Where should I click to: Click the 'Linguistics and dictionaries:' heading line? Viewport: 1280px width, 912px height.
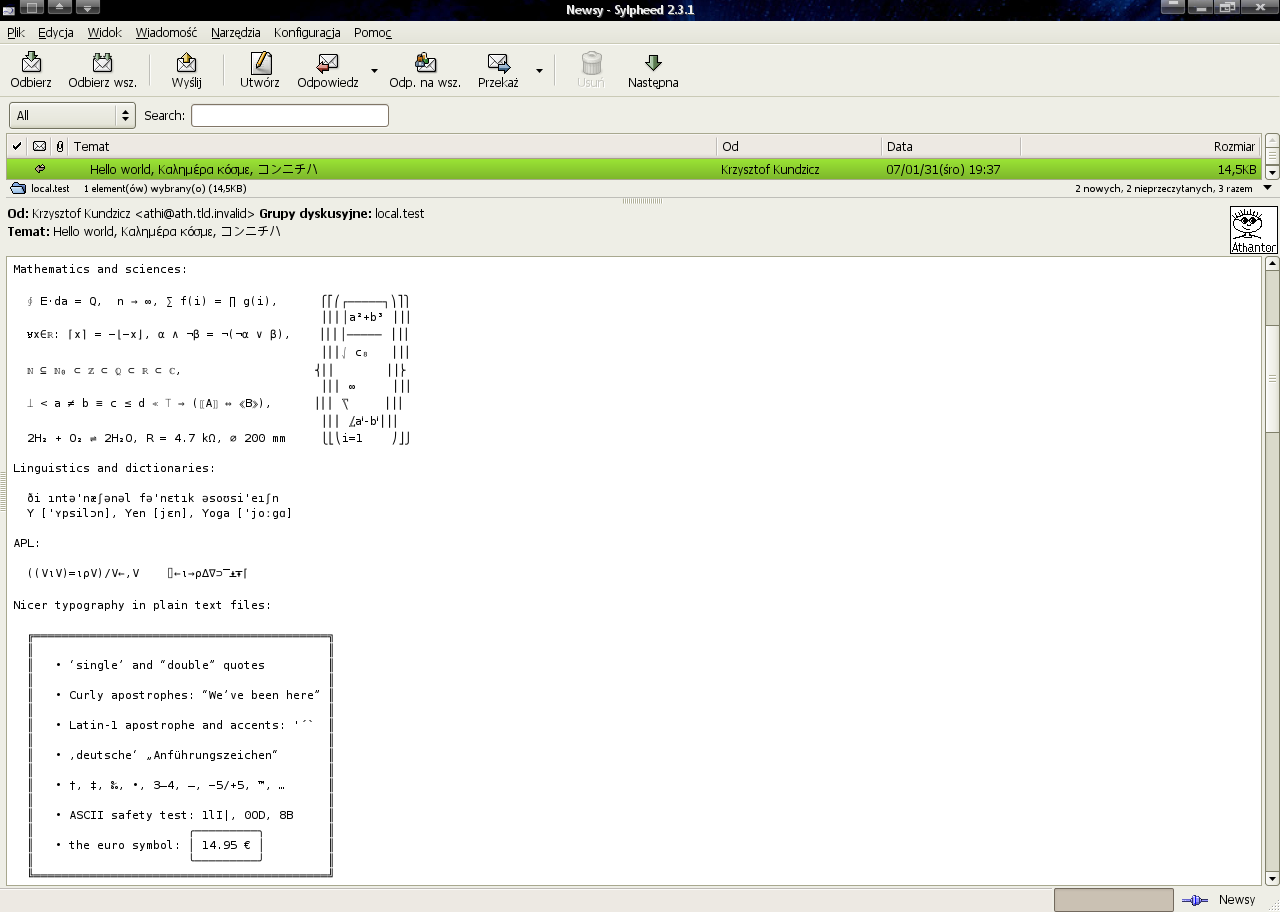click(114, 468)
